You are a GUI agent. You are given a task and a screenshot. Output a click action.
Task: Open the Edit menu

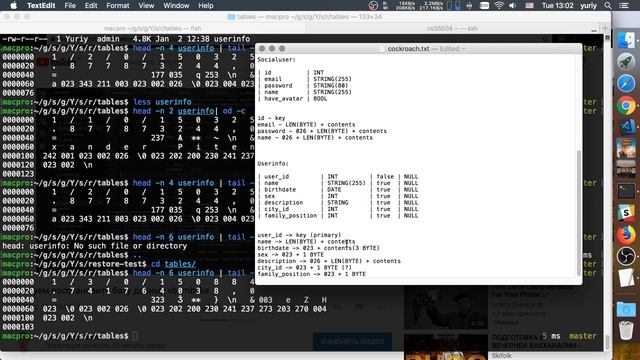point(91,5)
